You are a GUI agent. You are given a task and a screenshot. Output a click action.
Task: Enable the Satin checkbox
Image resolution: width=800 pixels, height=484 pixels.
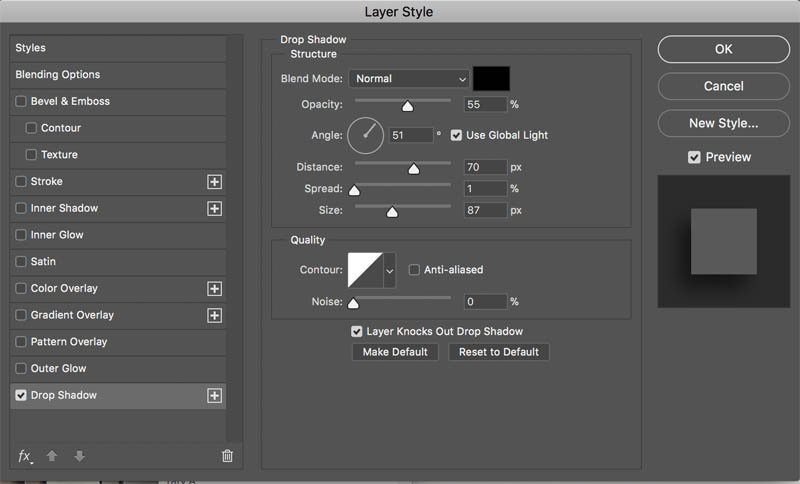click(x=21, y=261)
